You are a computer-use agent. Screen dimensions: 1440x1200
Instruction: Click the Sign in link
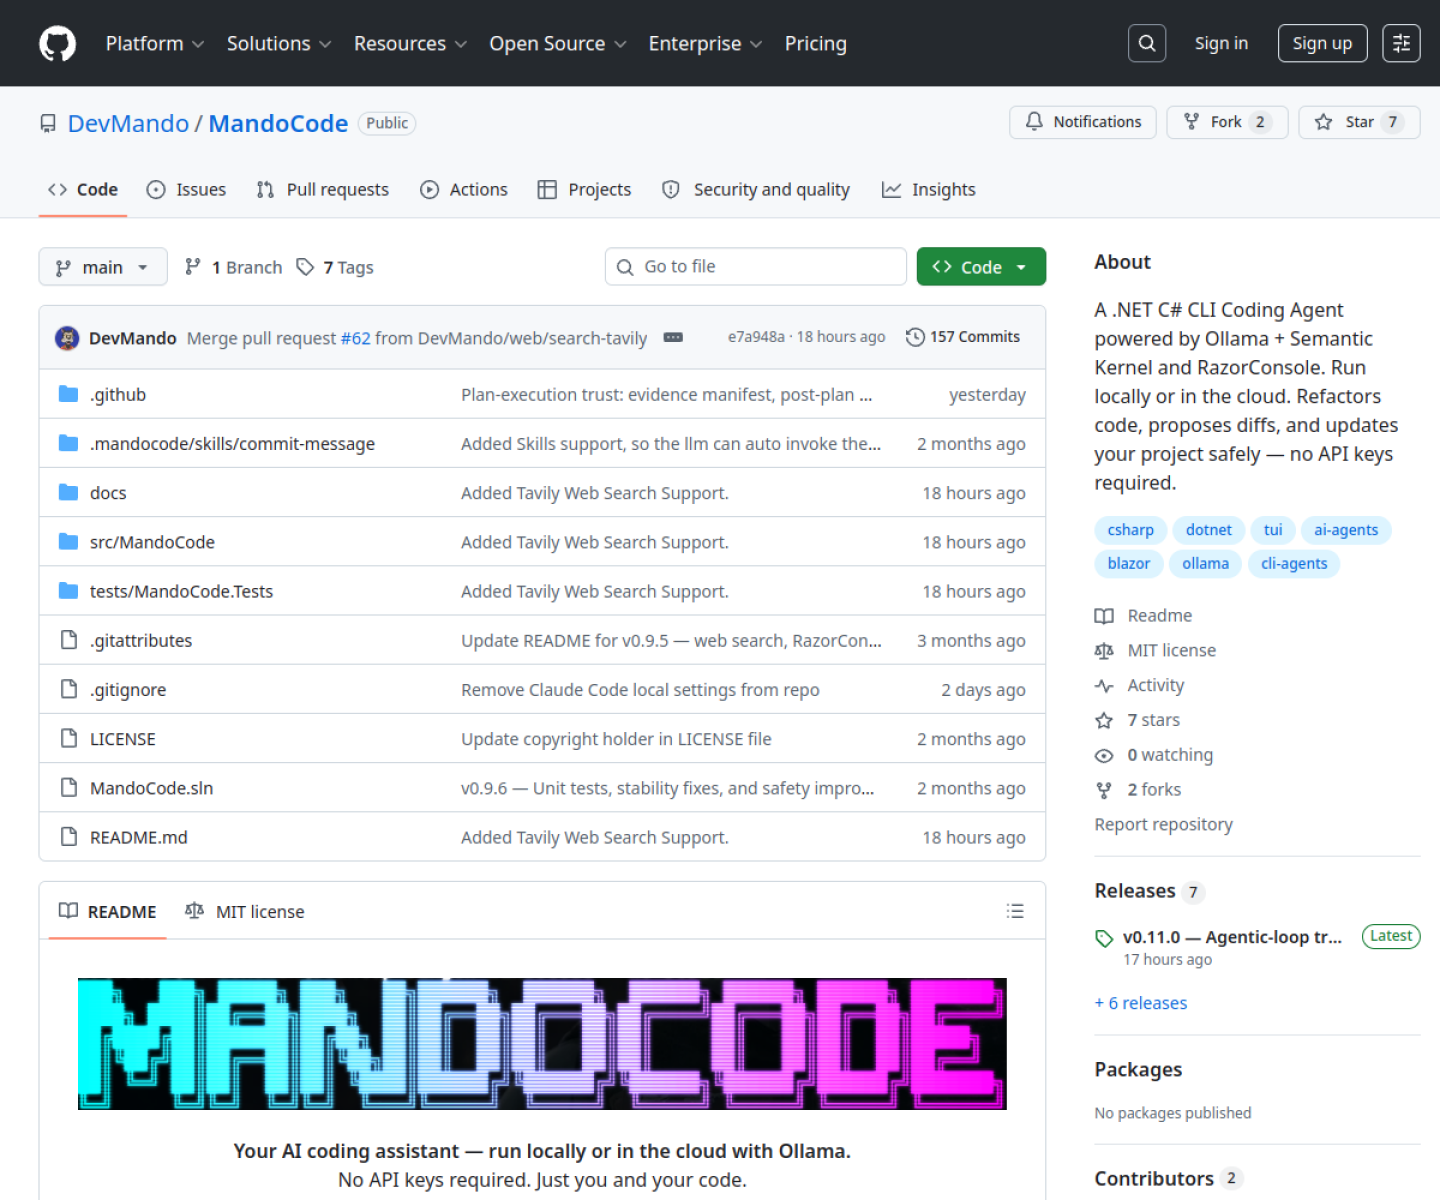pyautogui.click(x=1221, y=43)
